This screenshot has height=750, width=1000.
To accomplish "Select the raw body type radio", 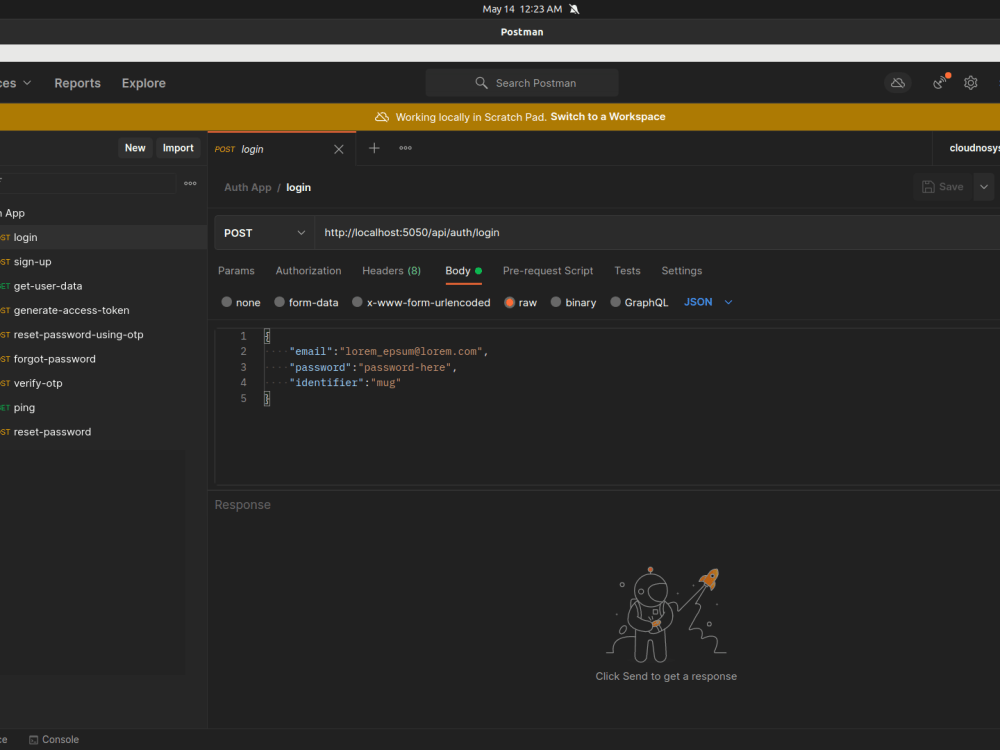I will [510, 302].
